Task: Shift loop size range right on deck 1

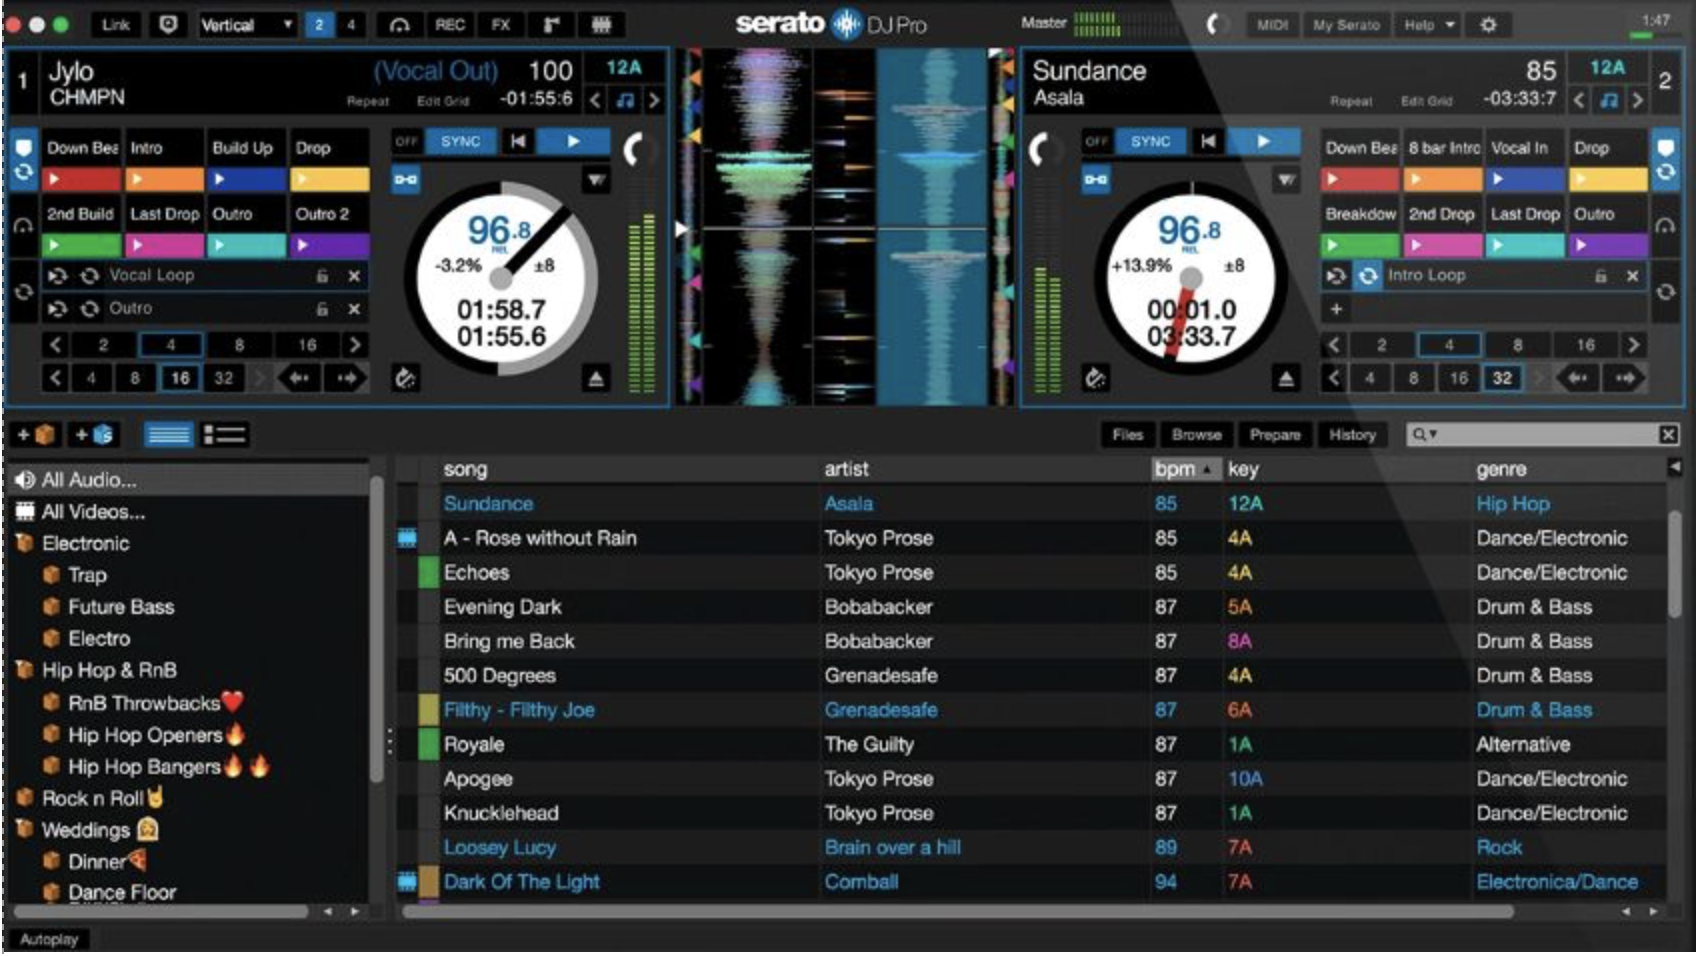Action: coord(354,345)
